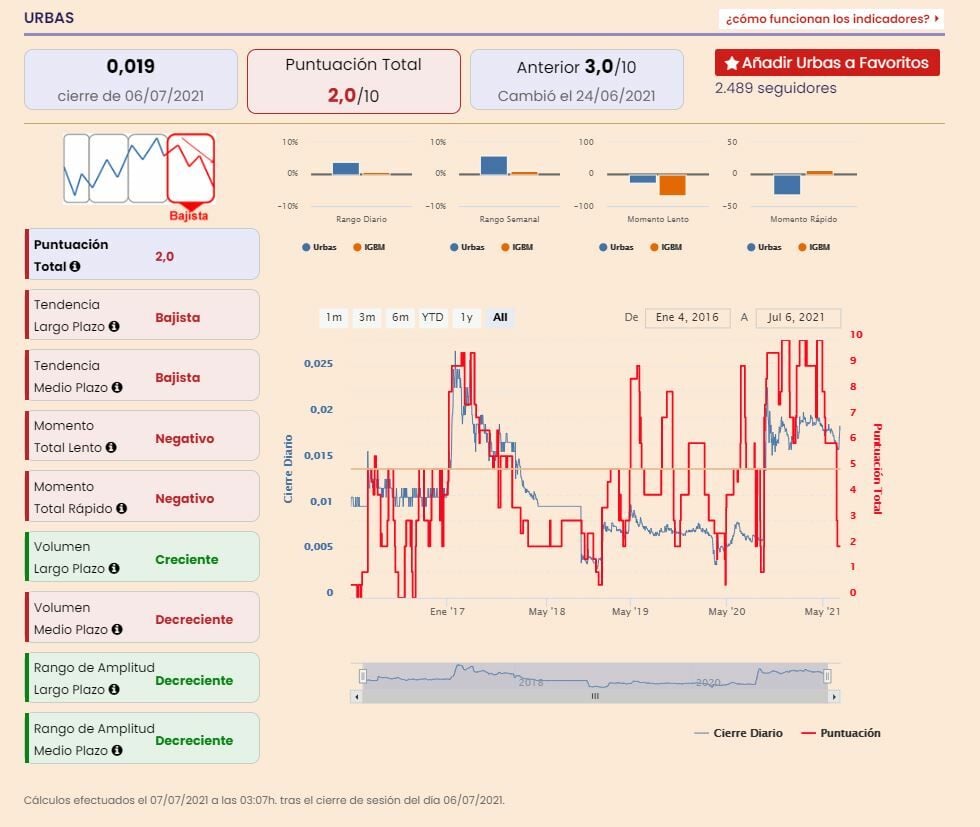Click Rango Diario bar chart

[x=361, y=174]
